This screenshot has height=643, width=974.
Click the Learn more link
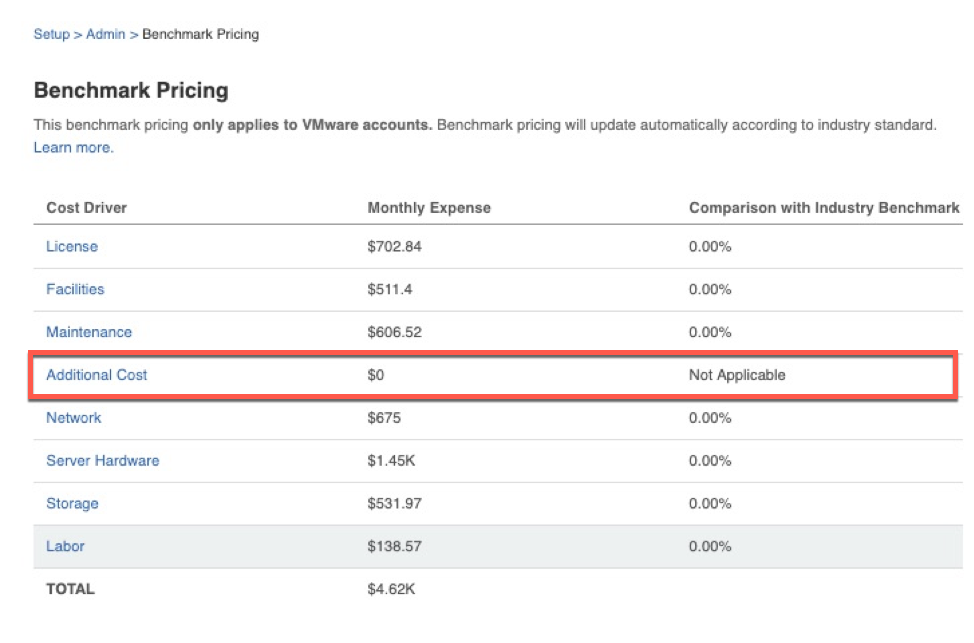pos(72,148)
